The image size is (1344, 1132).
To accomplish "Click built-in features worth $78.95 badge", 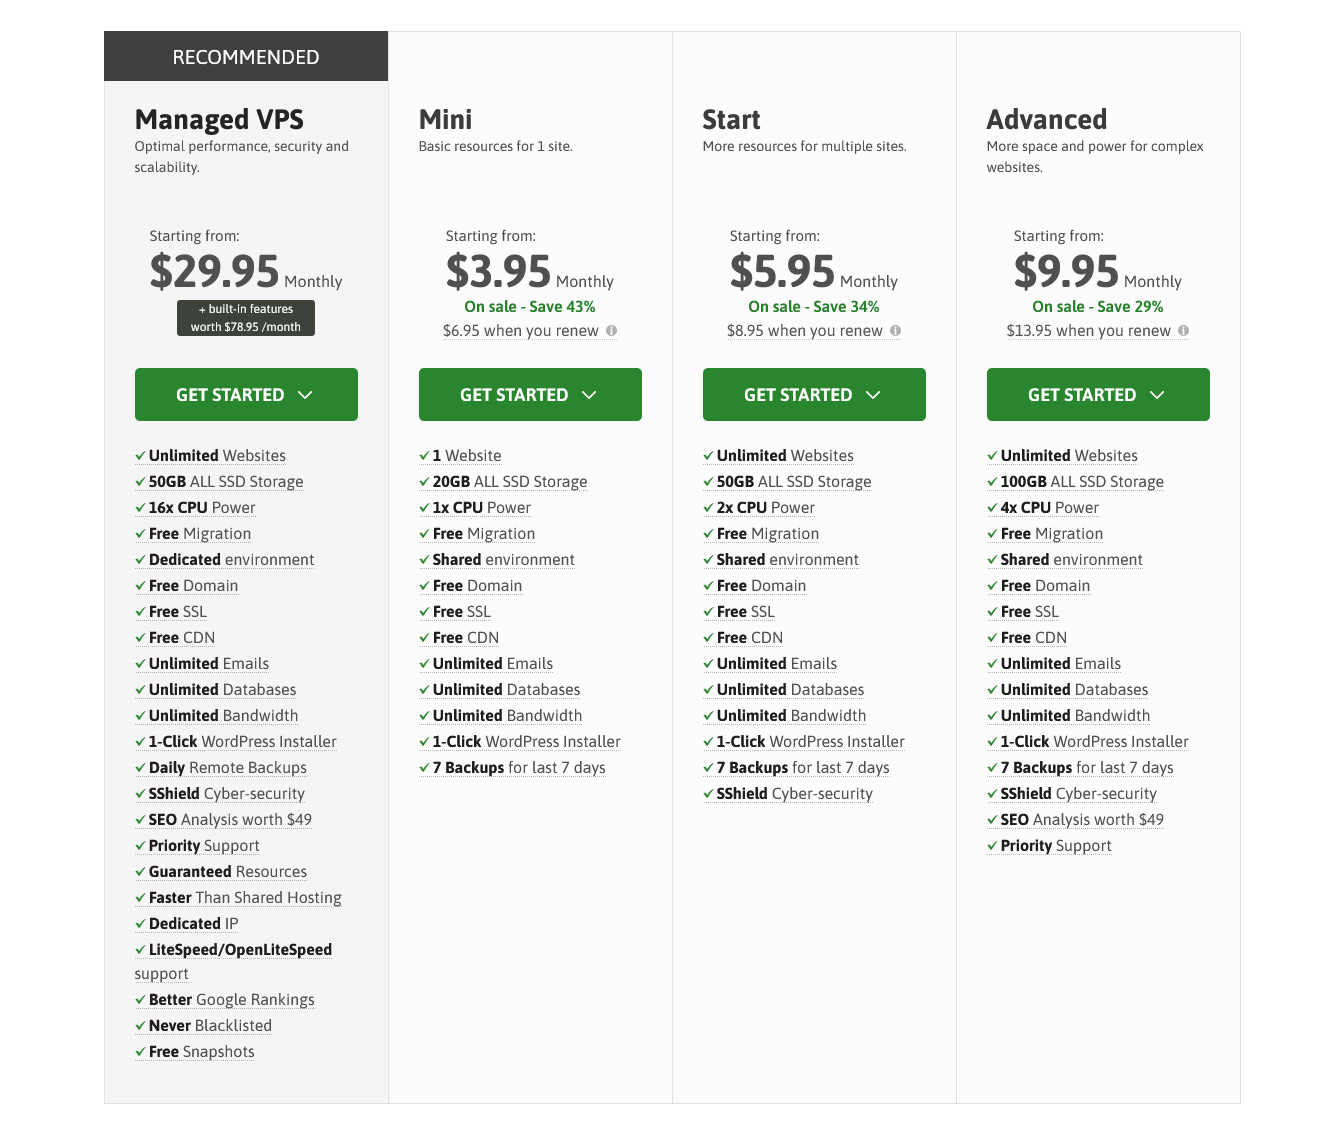I will (246, 318).
